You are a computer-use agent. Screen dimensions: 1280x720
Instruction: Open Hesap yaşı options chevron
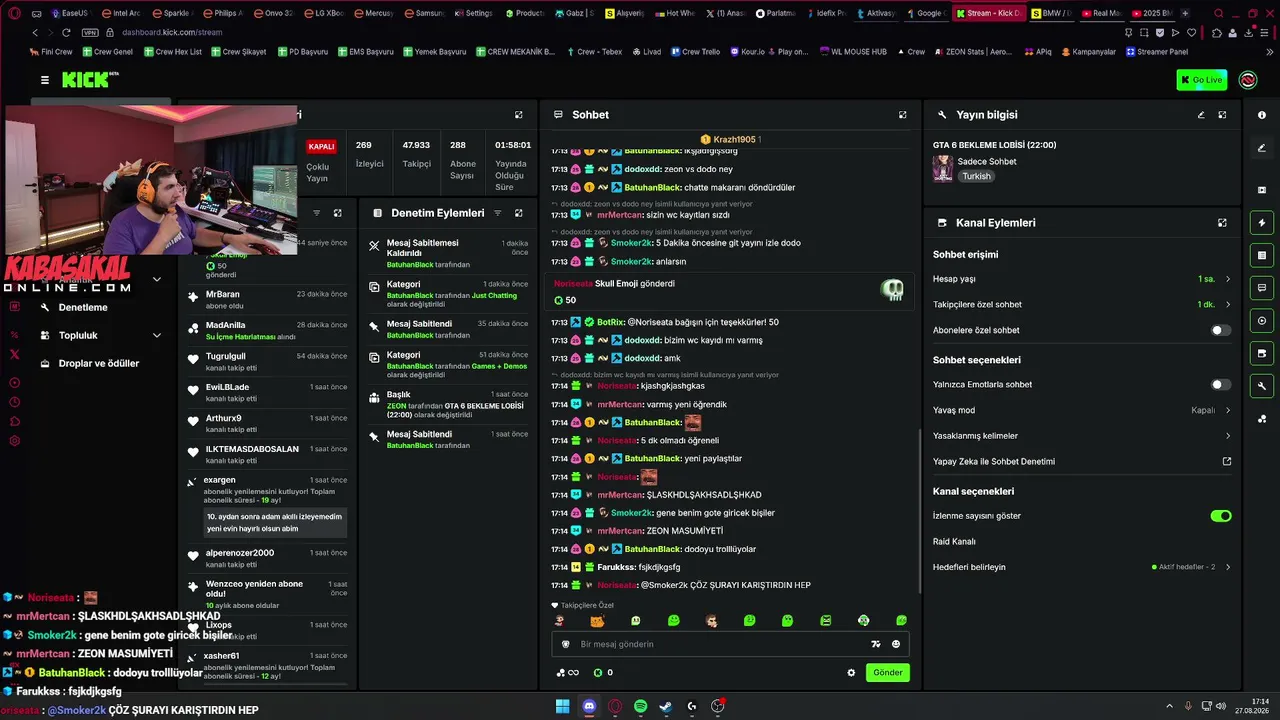tap(1228, 279)
